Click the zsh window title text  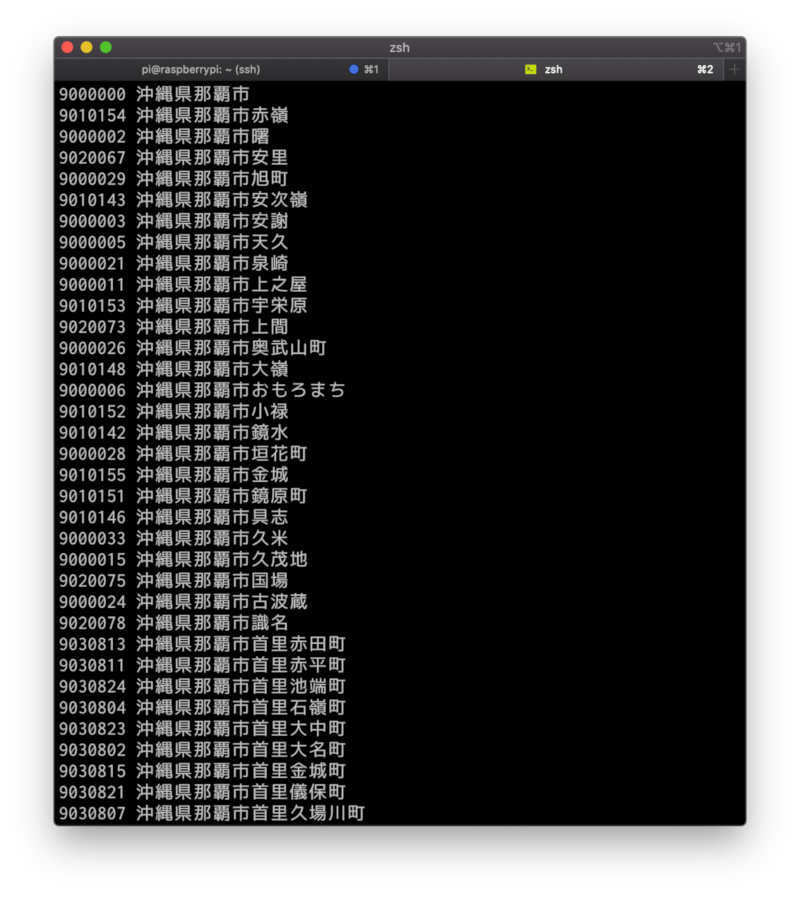(x=399, y=48)
